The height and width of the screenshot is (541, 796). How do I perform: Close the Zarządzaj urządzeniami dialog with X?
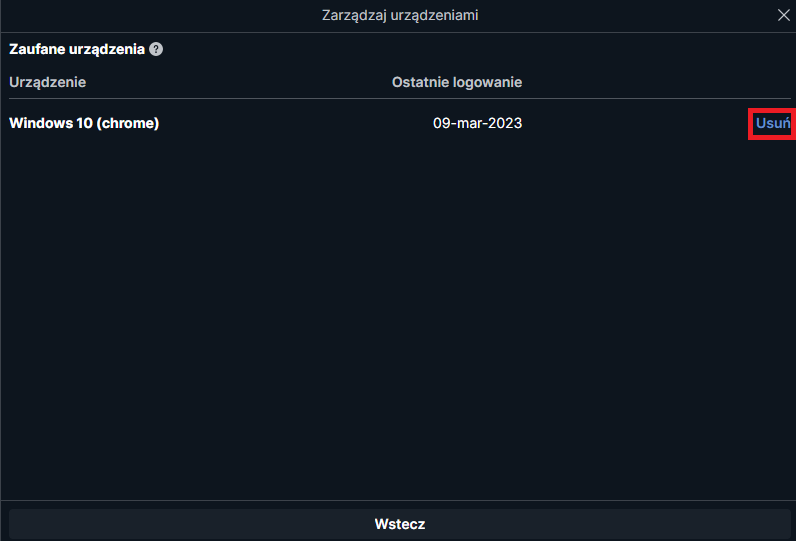pyautogui.click(x=783, y=15)
